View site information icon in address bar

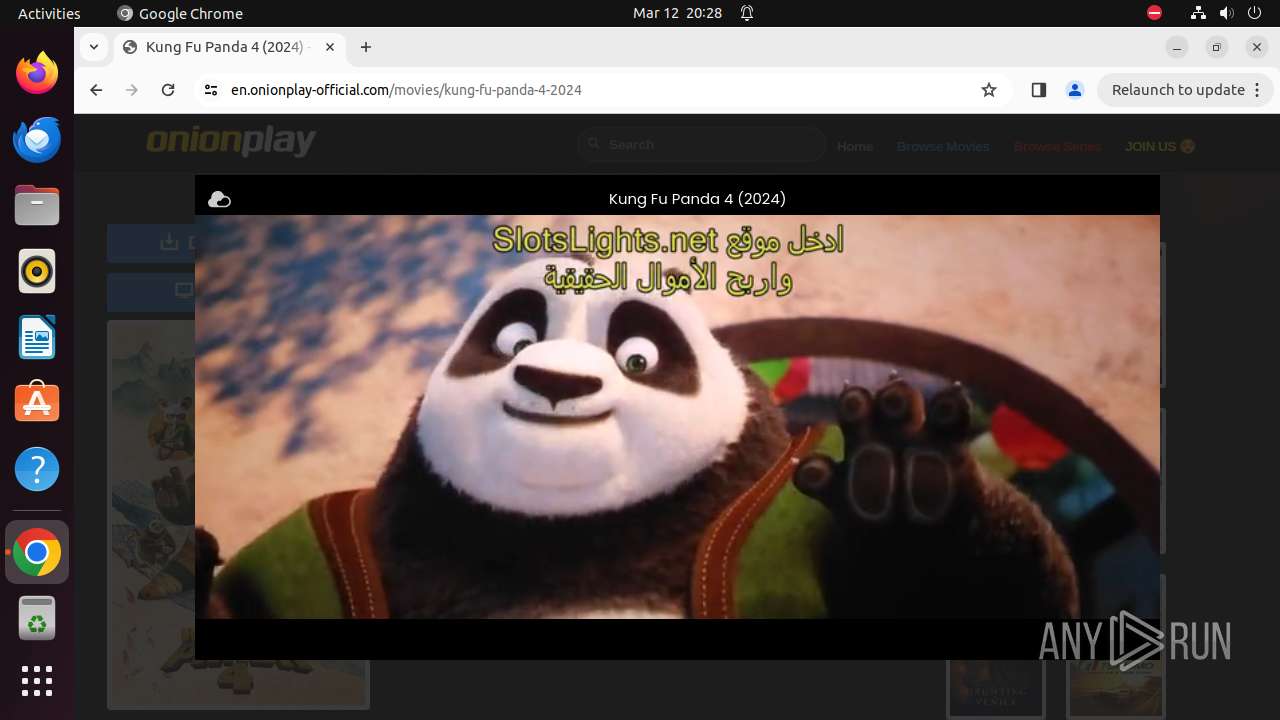tap(210, 90)
